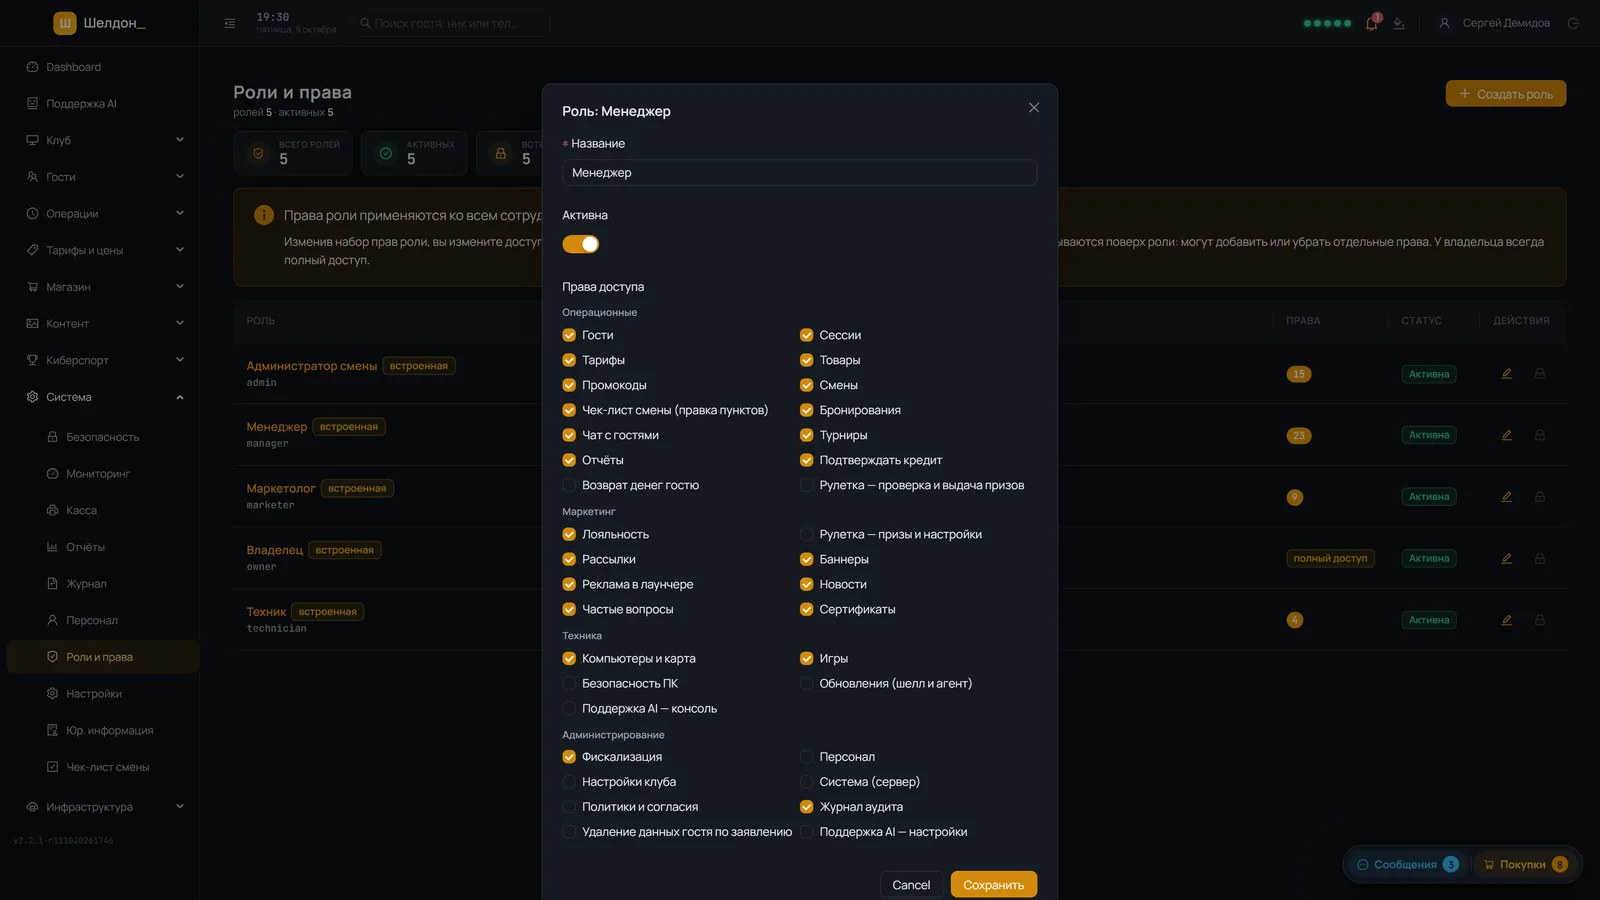Screen dimensions: 1600x900
Task: Open the Сообщения chat button
Action: coord(1406,865)
